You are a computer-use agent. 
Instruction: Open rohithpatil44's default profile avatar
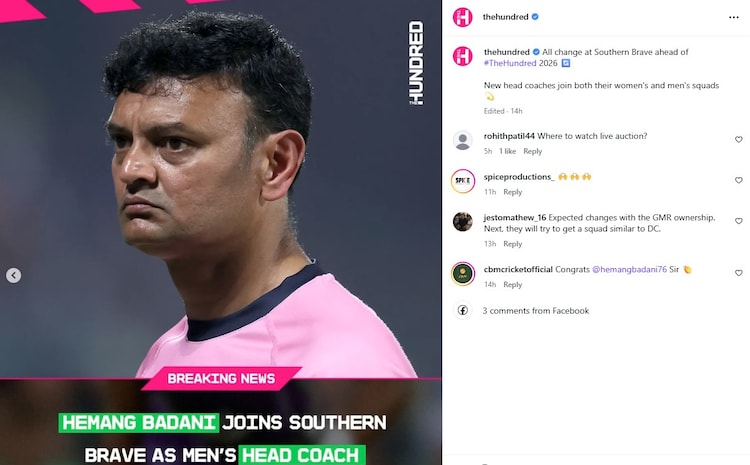click(x=463, y=140)
